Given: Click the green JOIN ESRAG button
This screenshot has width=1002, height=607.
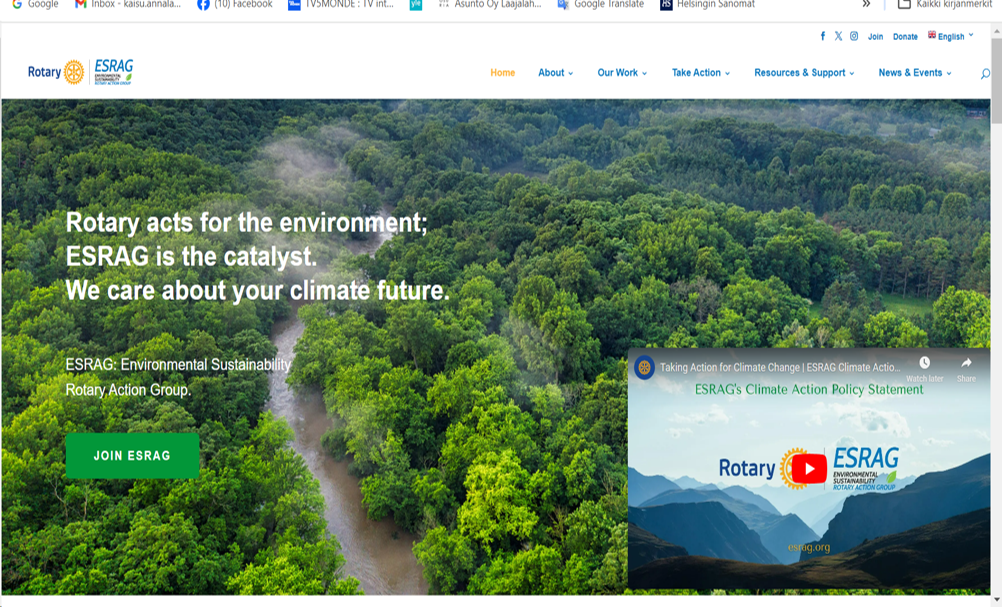Looking at the screenshot, I should pos(132,456).
